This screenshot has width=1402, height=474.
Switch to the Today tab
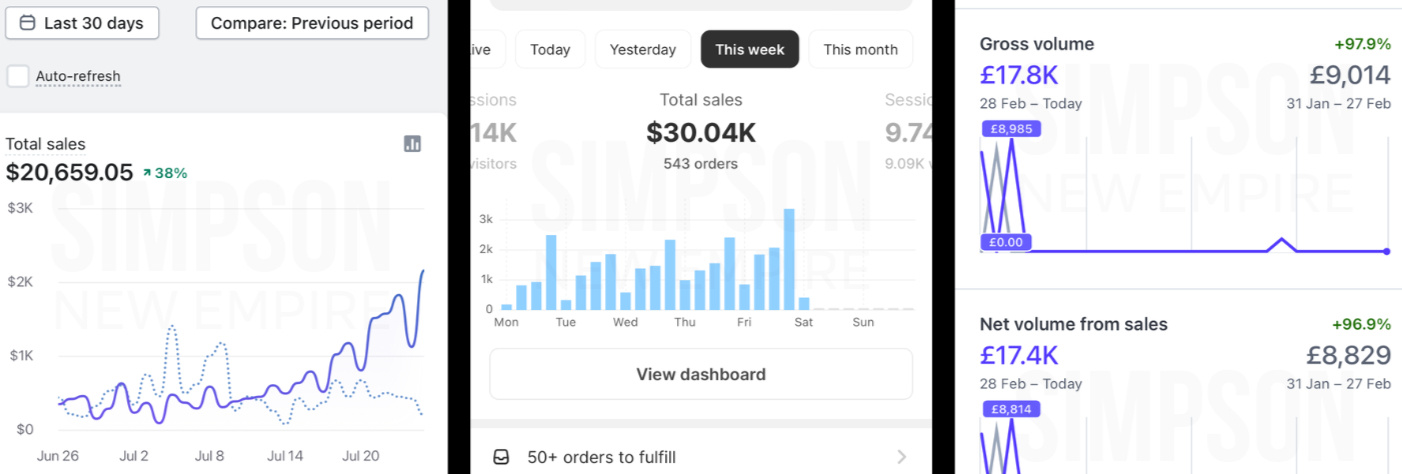click(550, 49)
